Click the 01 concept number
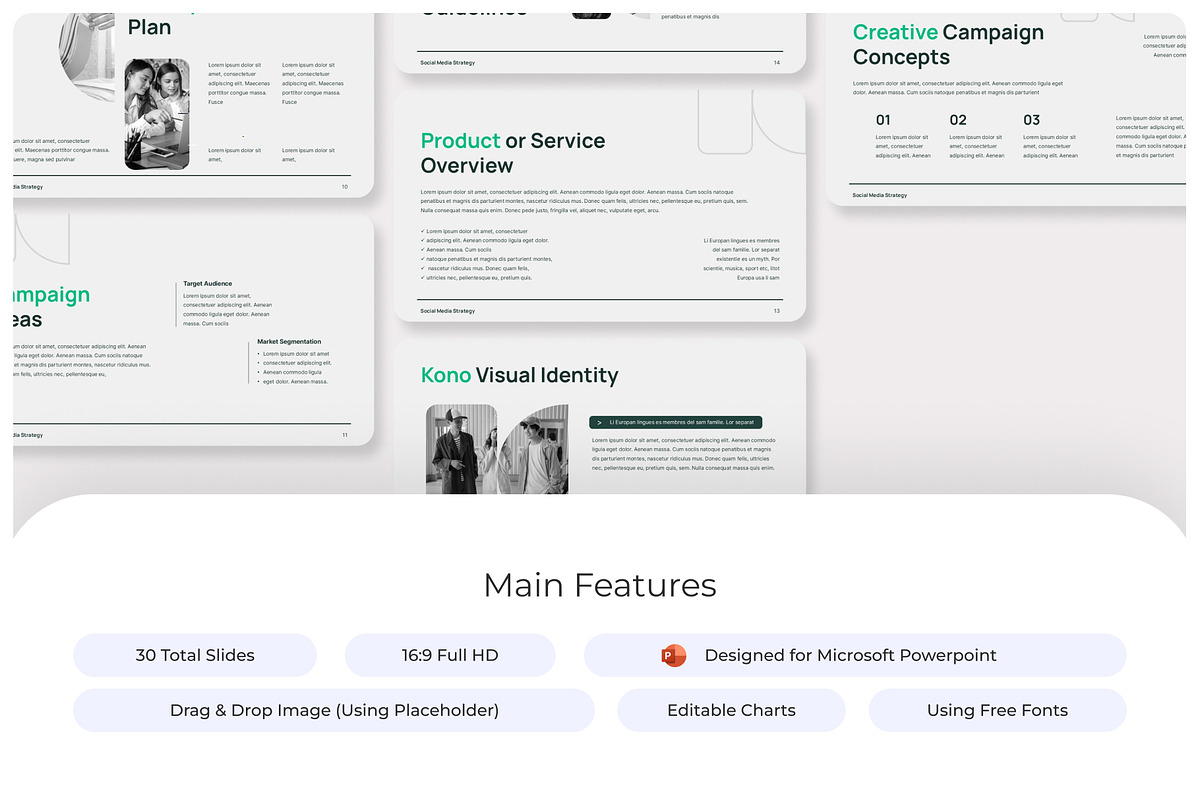Viewport: 1200px width, 800px height. tap(883, 120)
